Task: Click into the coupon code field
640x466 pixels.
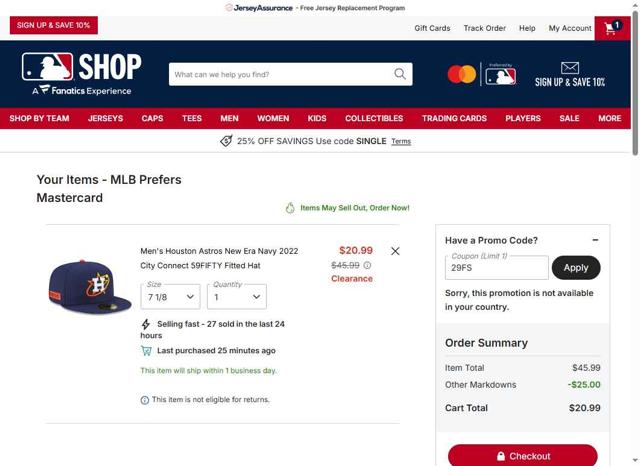Action: point(497,268)
